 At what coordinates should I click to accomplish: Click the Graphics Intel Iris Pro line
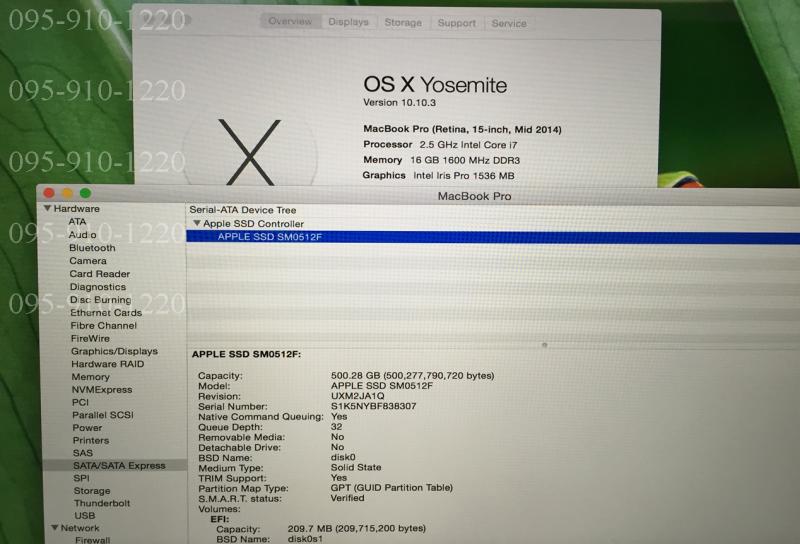pos(438,176)
